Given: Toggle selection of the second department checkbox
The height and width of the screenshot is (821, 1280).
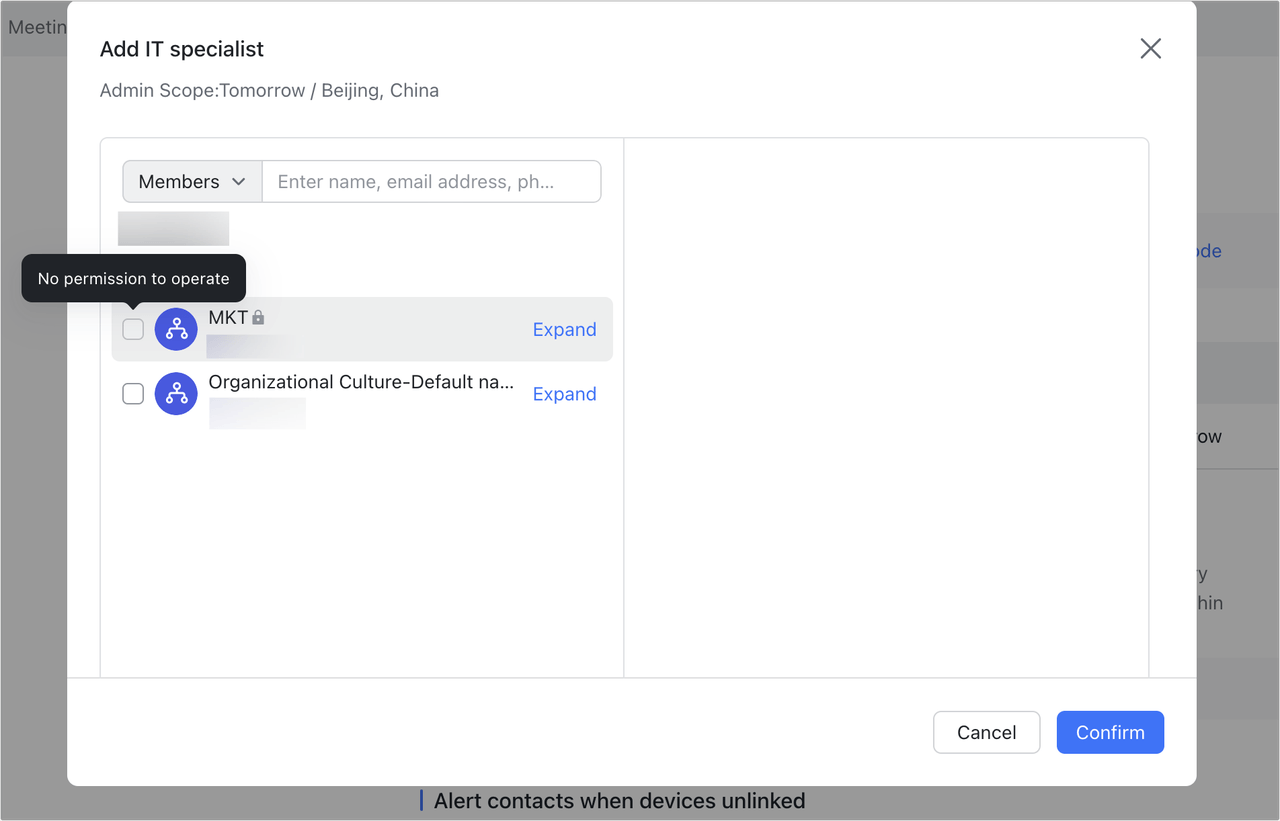Looking at the screenshot, I should pyautogui.click(x=132, y=394).
